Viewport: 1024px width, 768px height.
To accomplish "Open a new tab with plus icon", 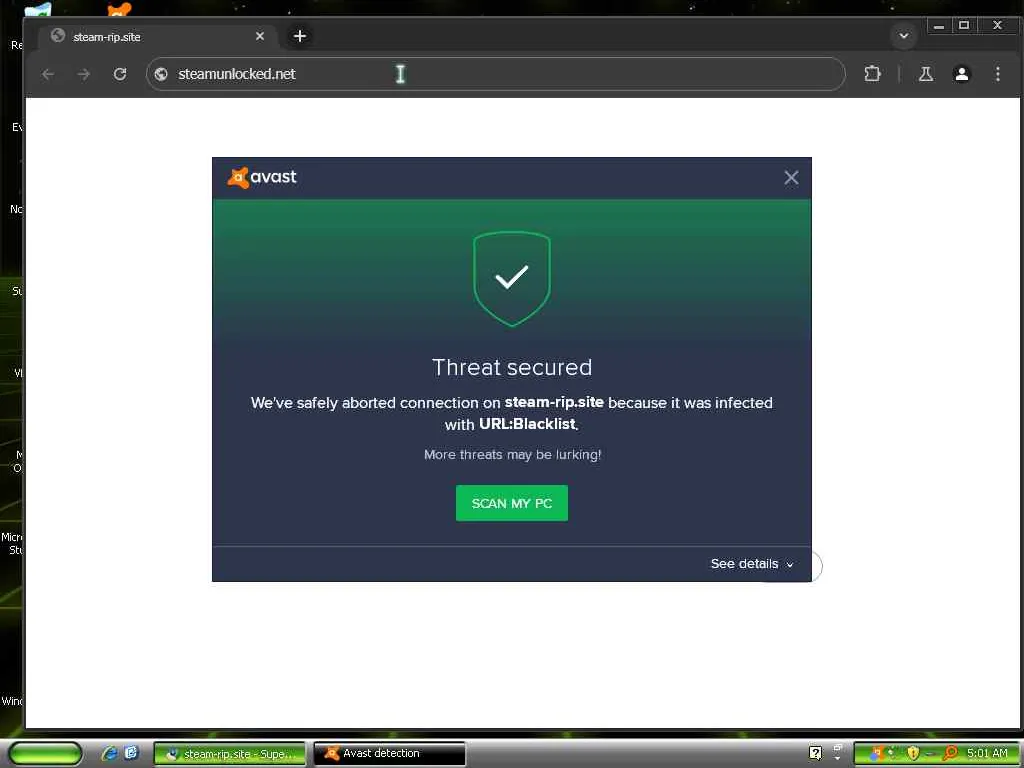I will [x=300, y=37].
